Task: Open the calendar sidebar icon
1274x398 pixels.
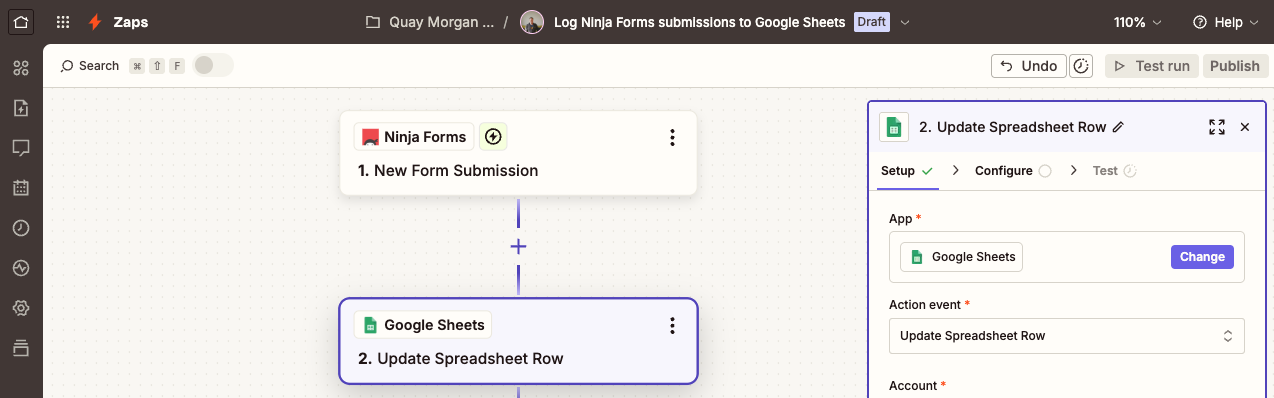Action: (21, 188)
